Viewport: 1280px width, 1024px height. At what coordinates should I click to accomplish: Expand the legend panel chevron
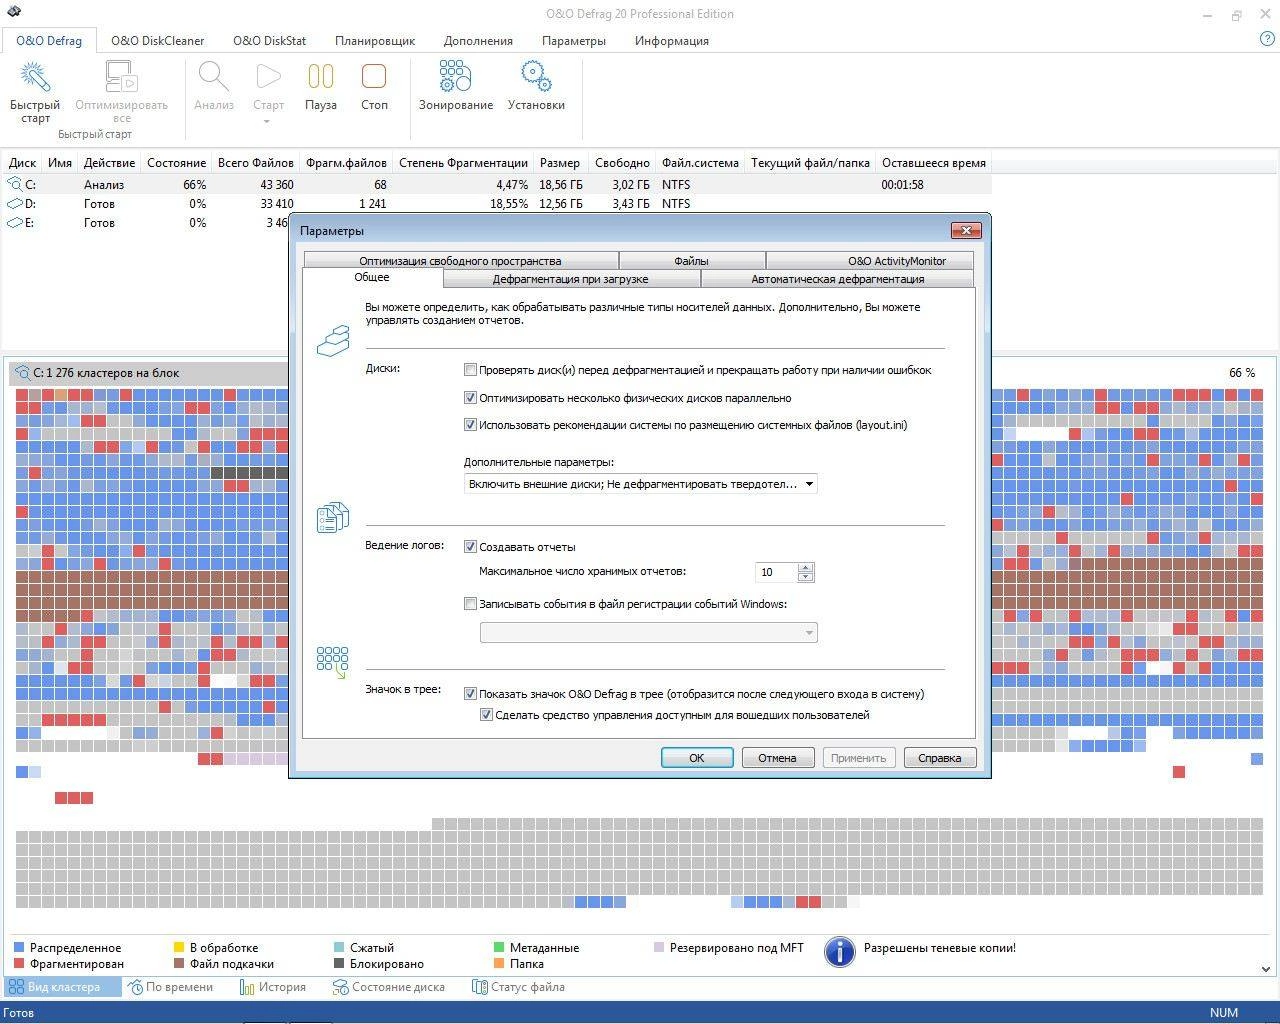(1266, 968)
